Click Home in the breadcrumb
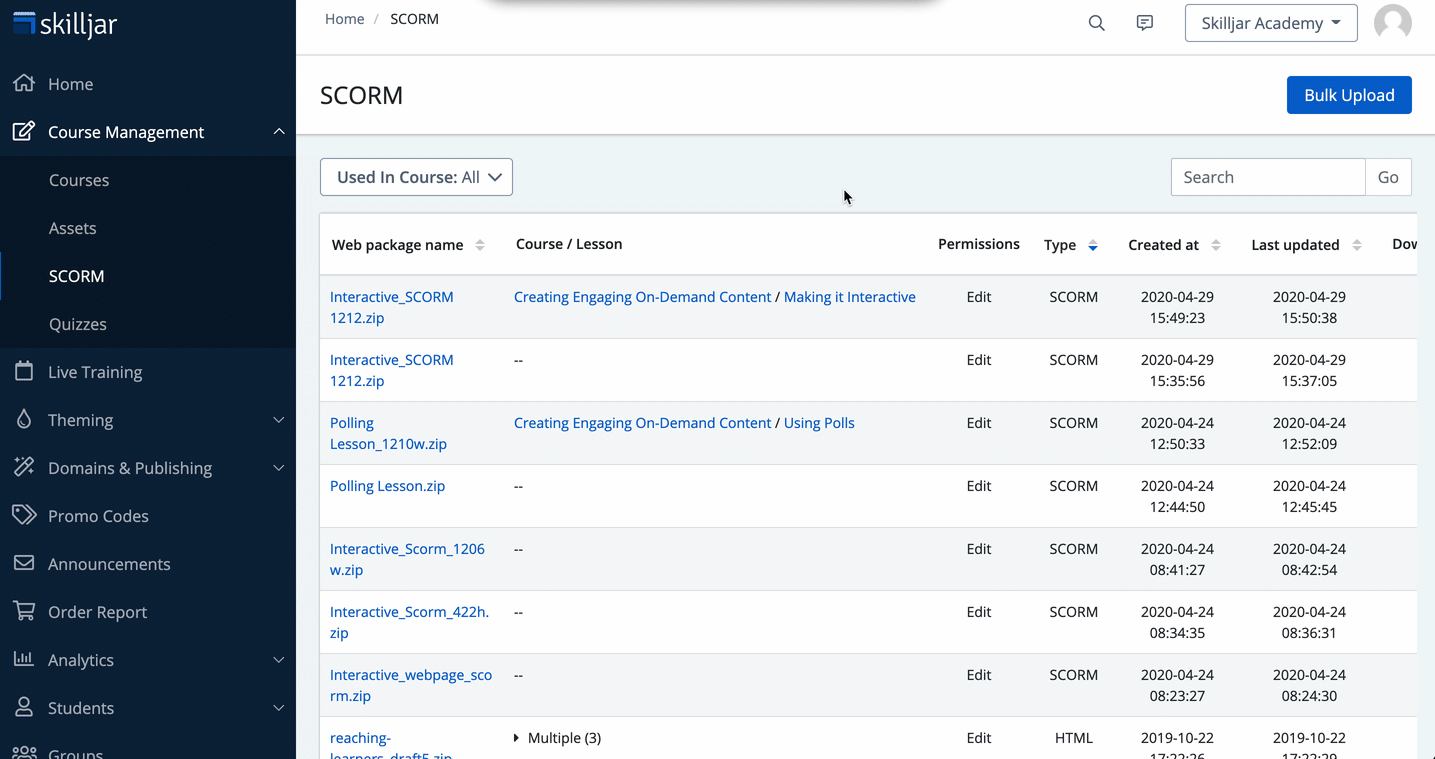 (345, 19)
